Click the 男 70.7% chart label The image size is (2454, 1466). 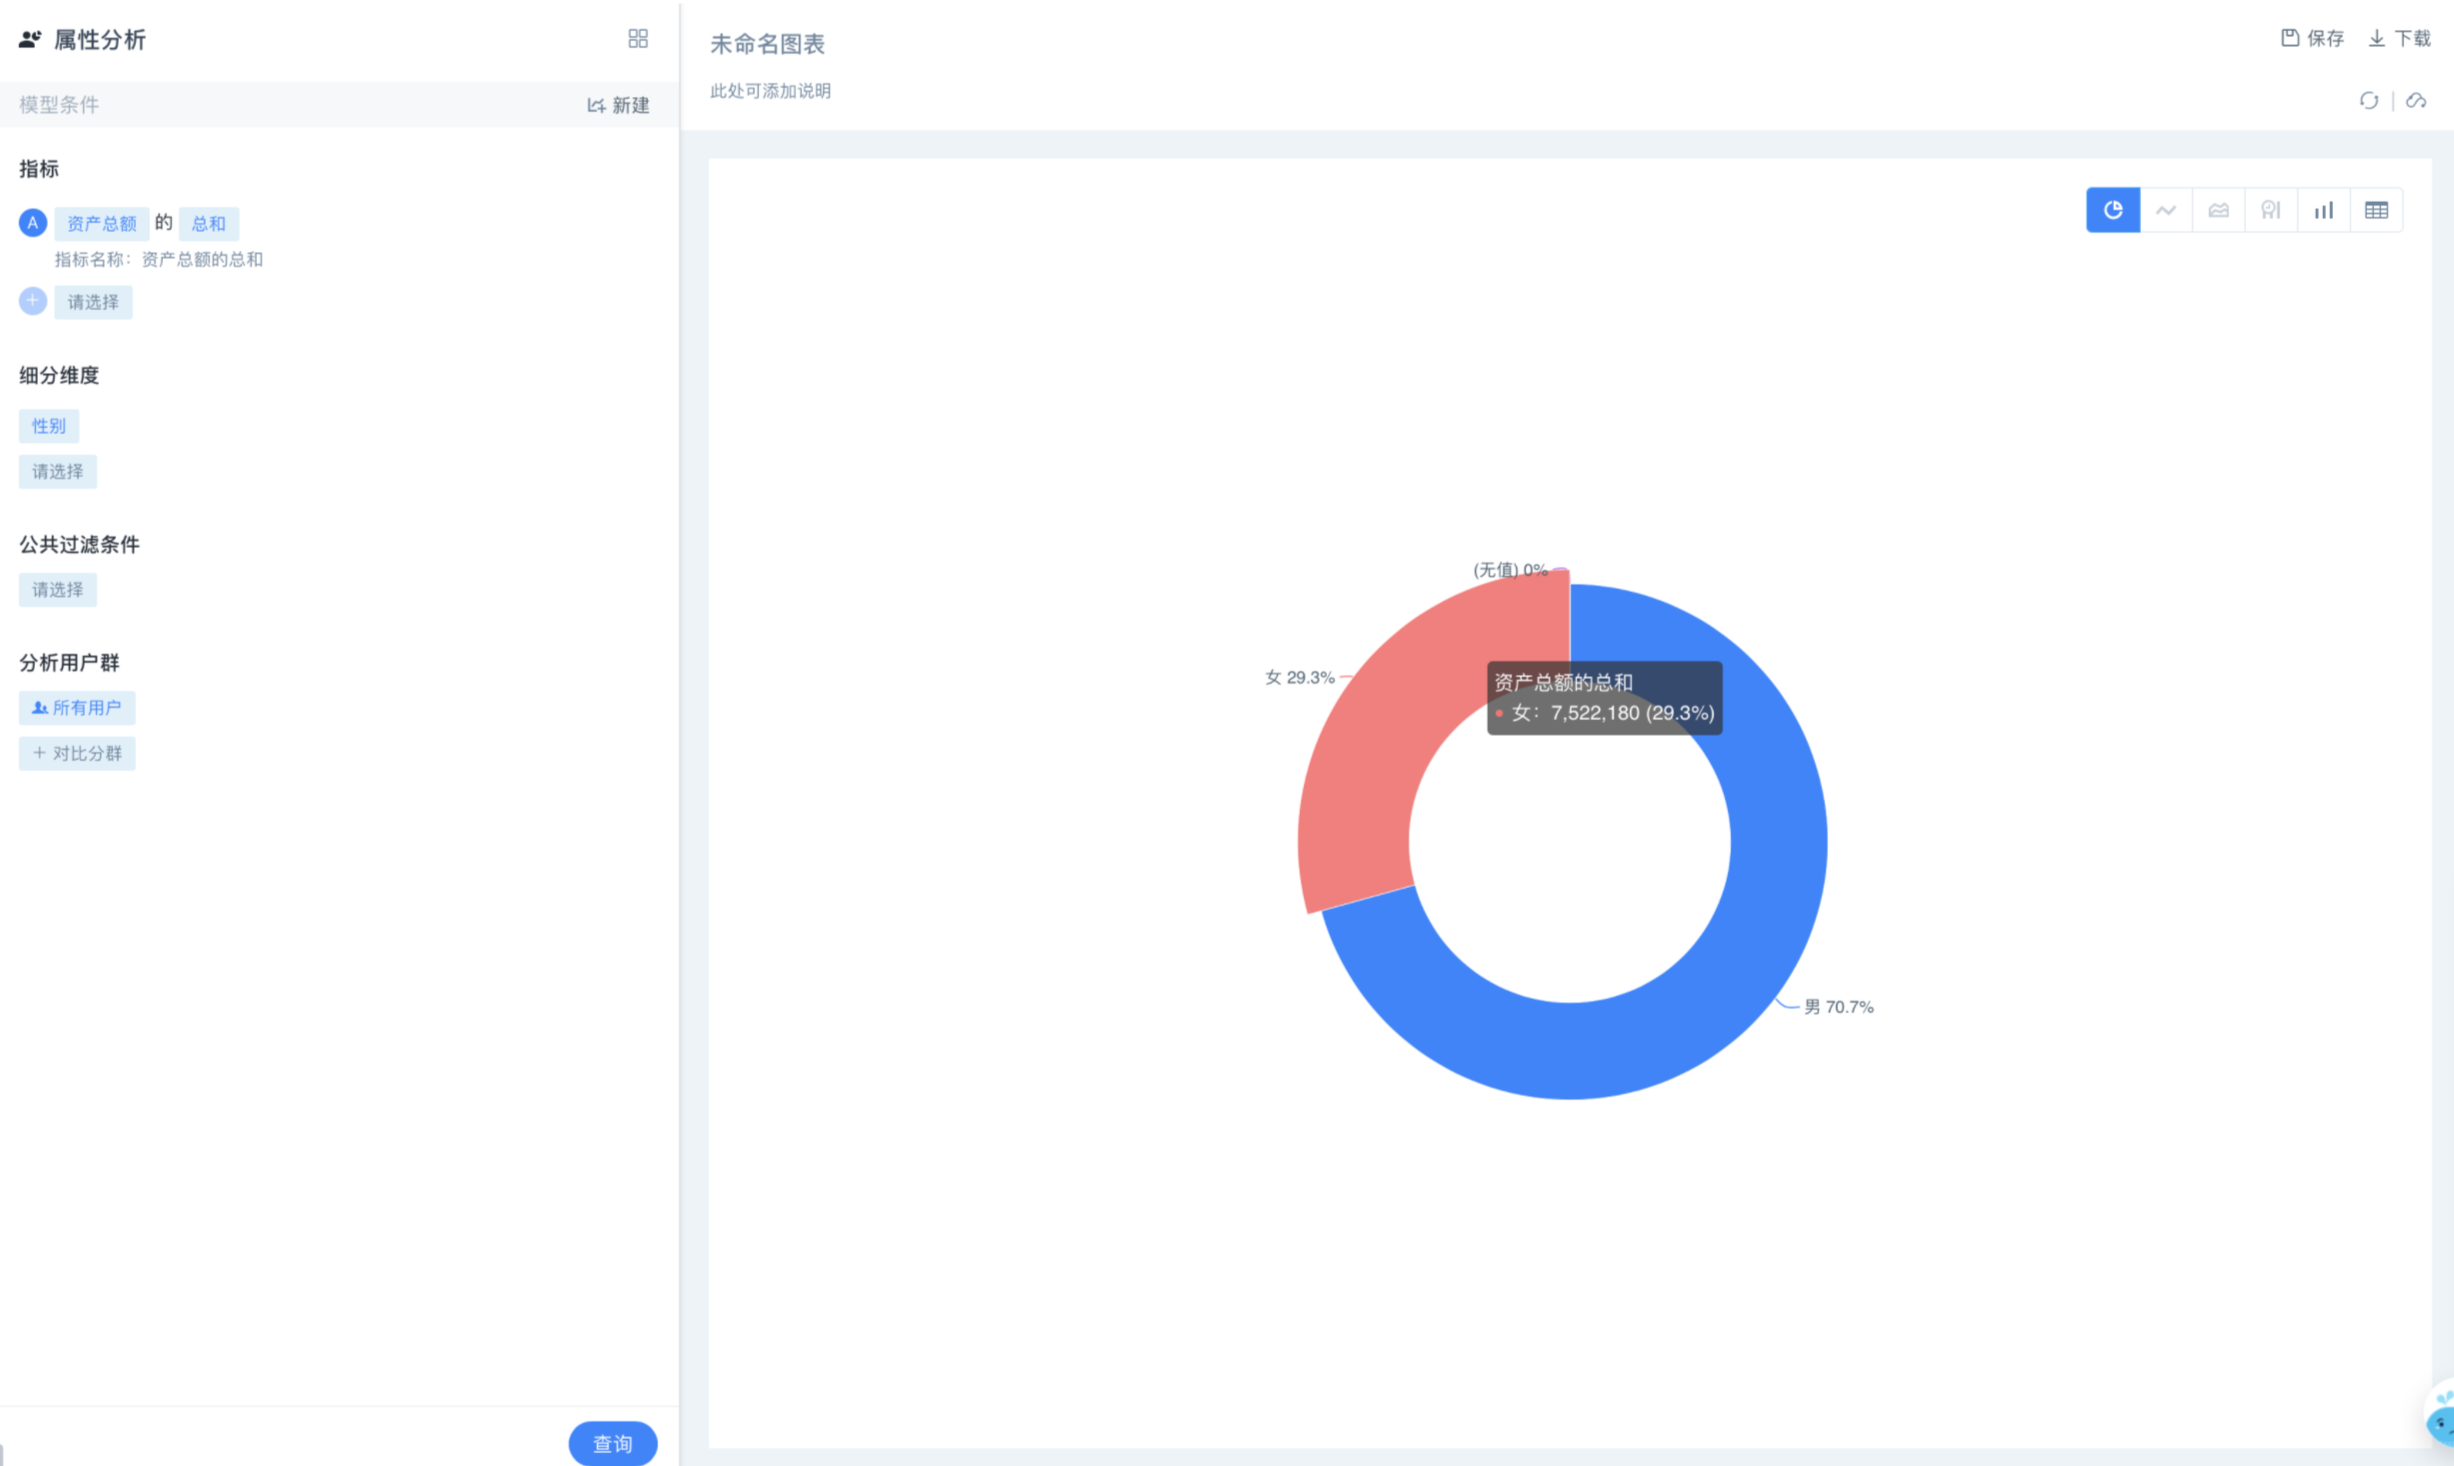1838,1007
